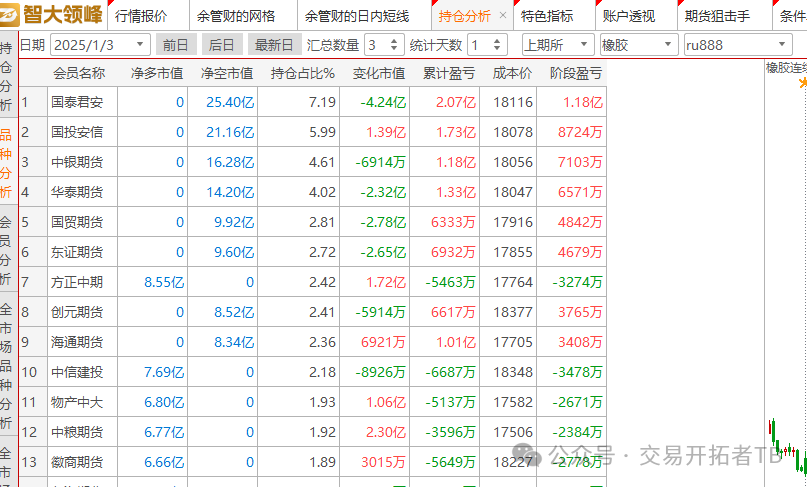Click cost price 18377
Screen dimensions: 807x487
(x=513, y=311)
